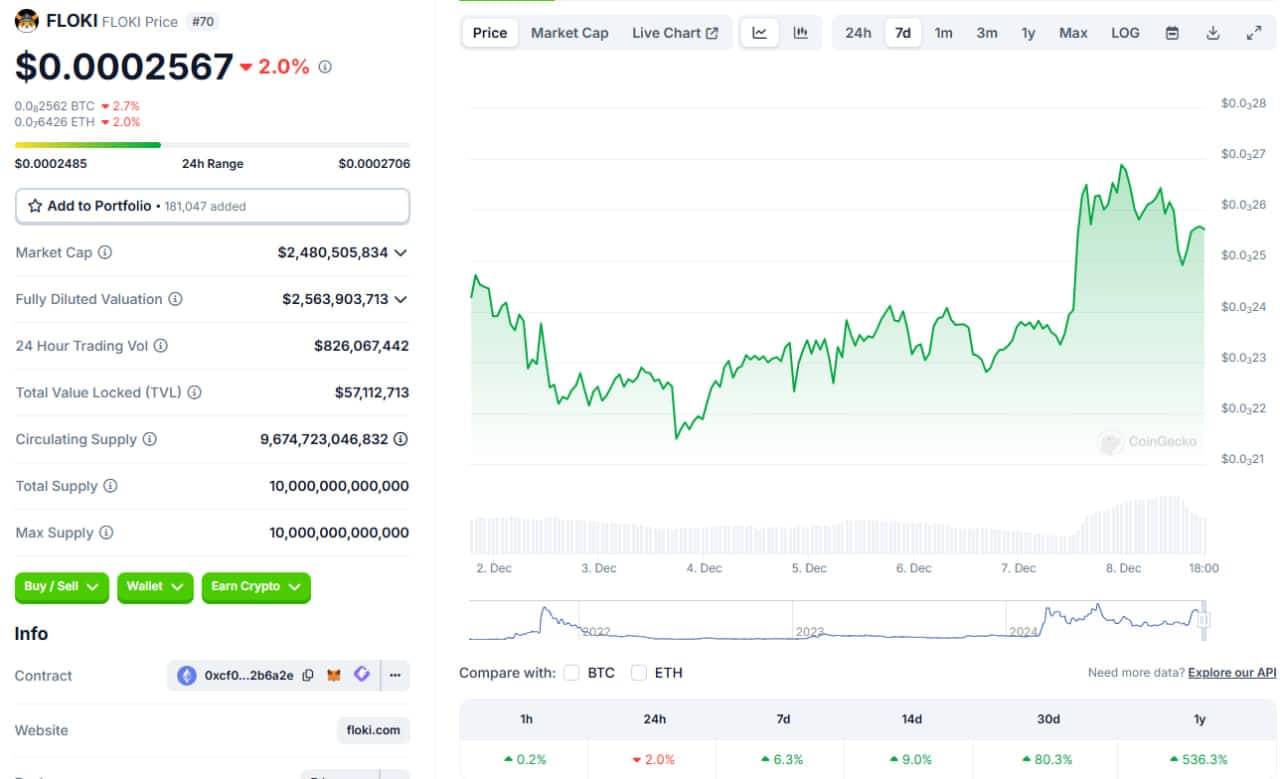Set the chart range to 24h
Image resolution: width=1280 pixels, height=779 pixels.
click(858, 33)
